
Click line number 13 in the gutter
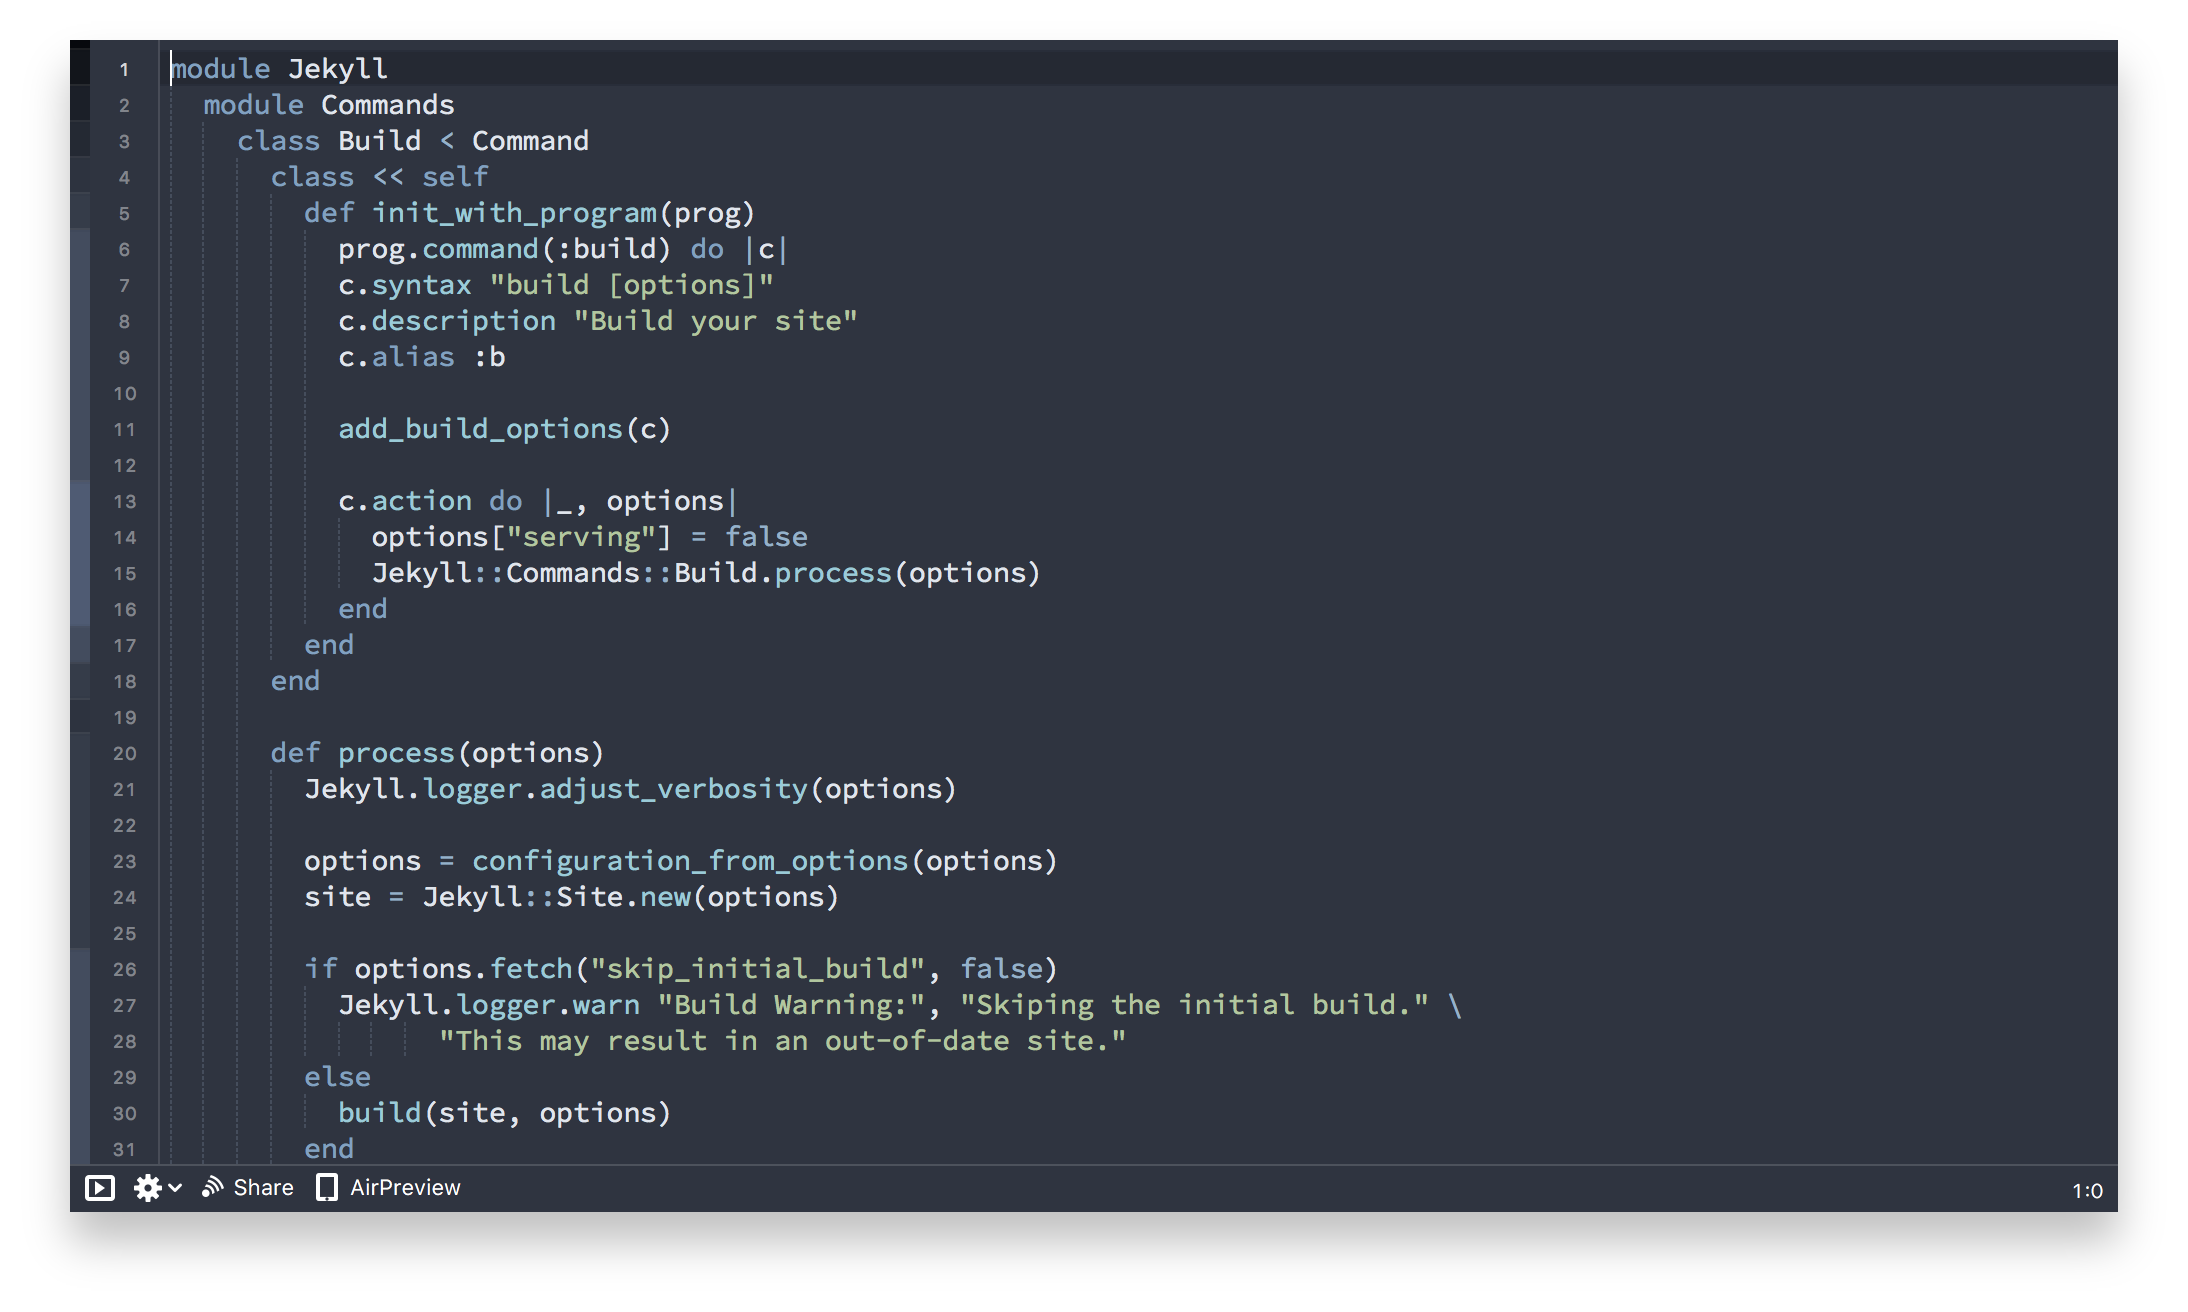124,502
